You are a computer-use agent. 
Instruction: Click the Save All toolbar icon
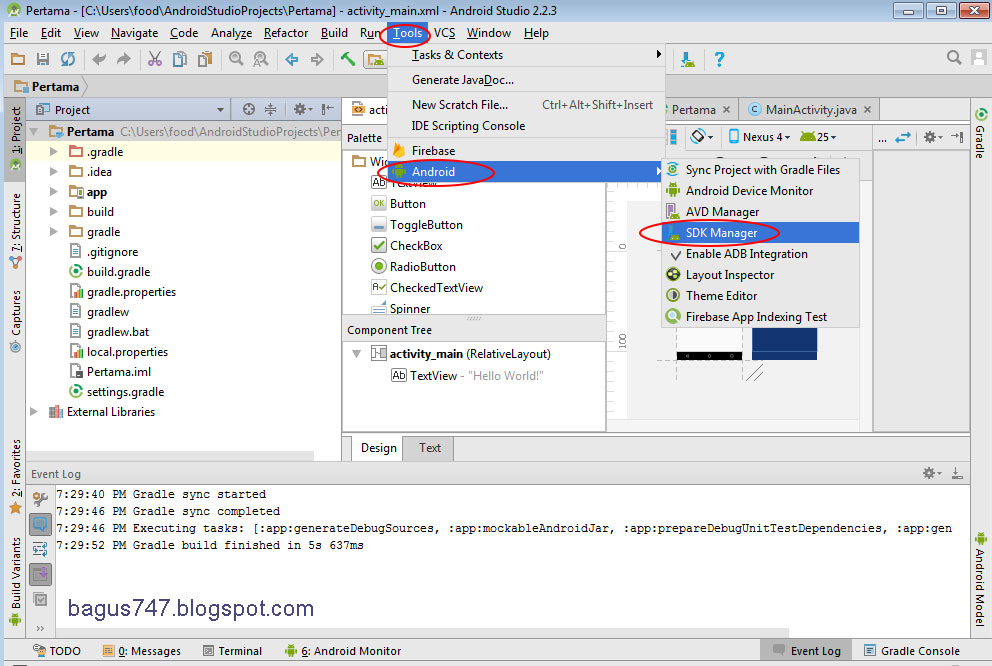coord(42,59)
